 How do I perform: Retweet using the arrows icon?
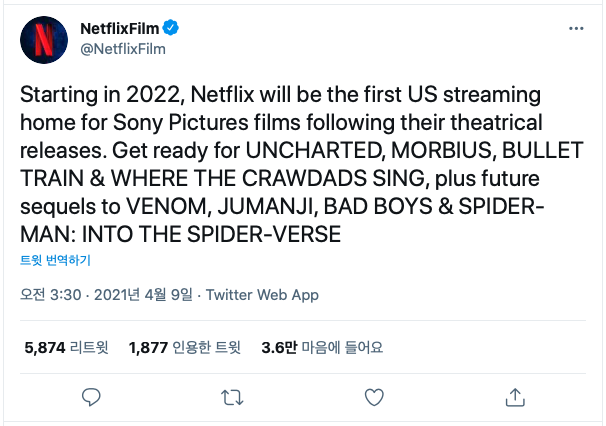tap(232, 397)
